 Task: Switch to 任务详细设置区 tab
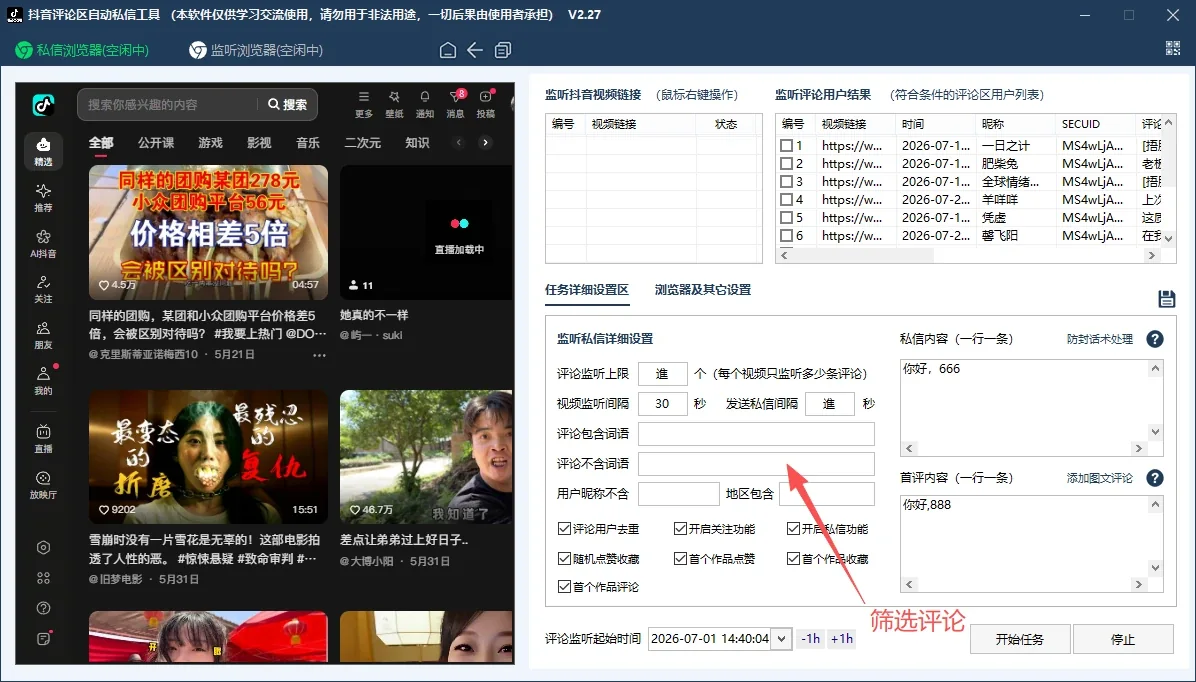587,290
